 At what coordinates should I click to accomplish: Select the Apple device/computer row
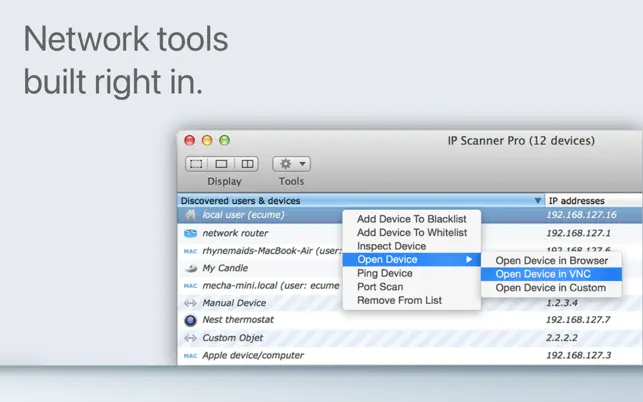(410, 355)
